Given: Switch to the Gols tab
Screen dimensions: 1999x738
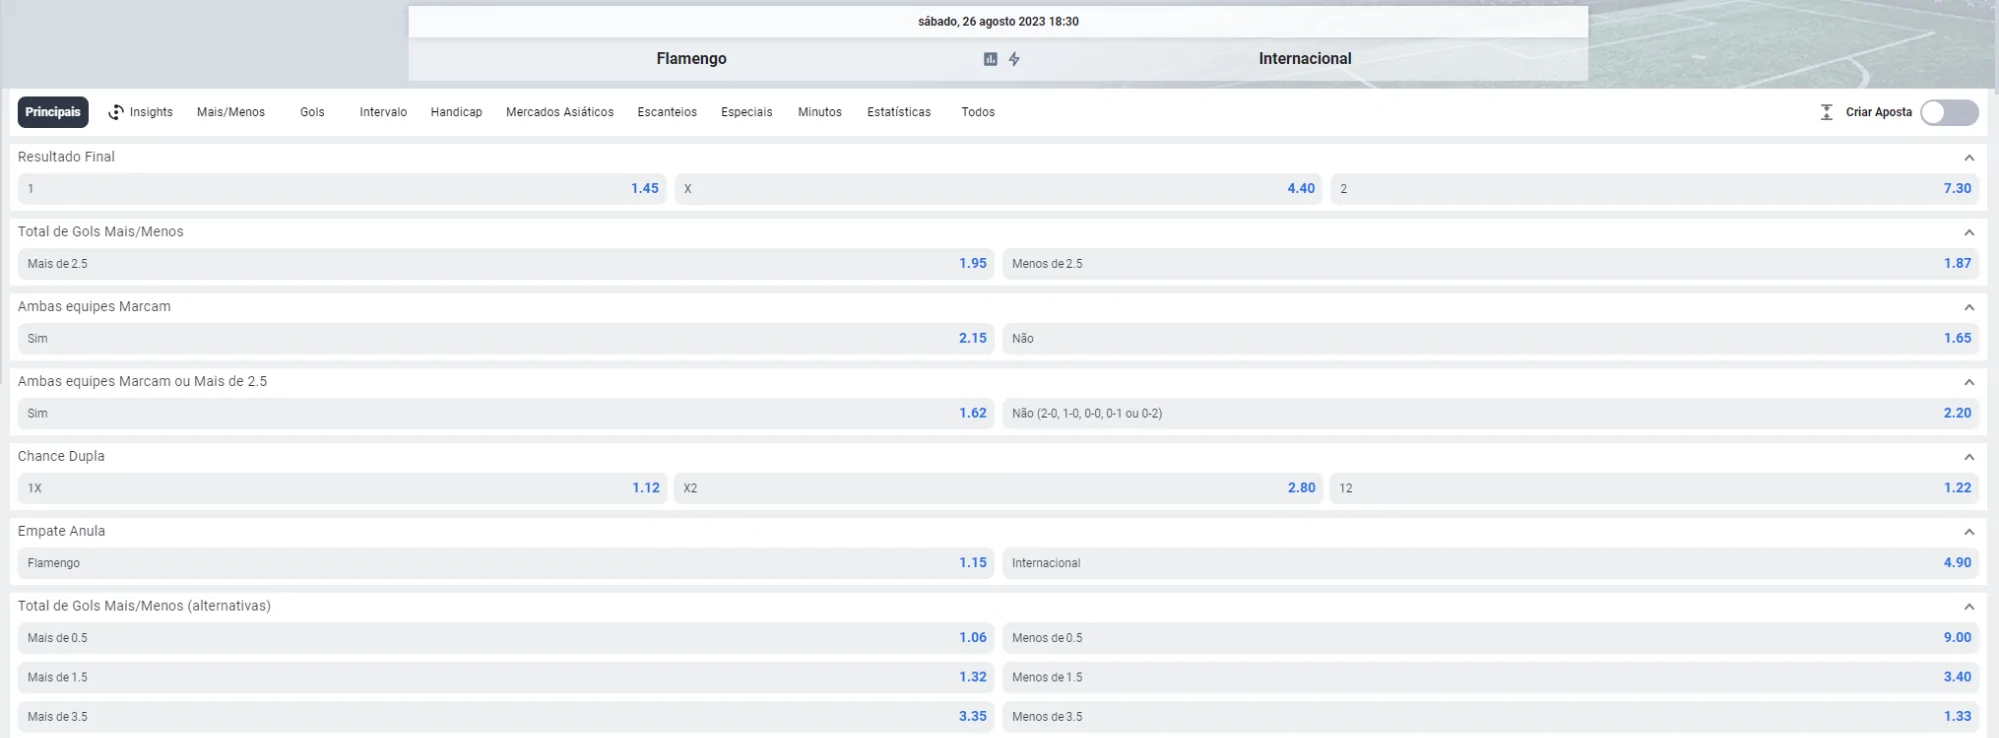Looking at the screenshot, I should click(x=312, y=112).
